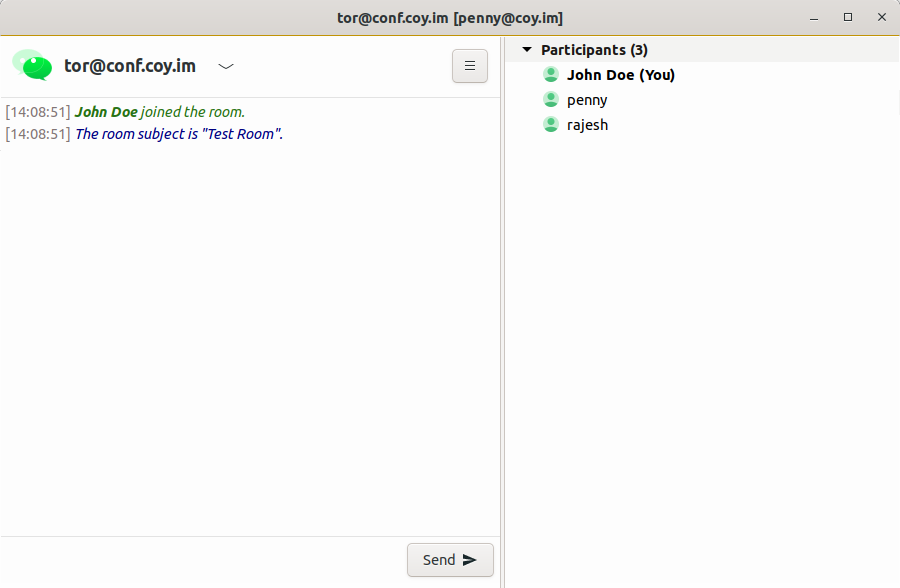Click the paper plane send icon
The height and width of the screenshot is (588, 900).
click(x=470, y=560)
